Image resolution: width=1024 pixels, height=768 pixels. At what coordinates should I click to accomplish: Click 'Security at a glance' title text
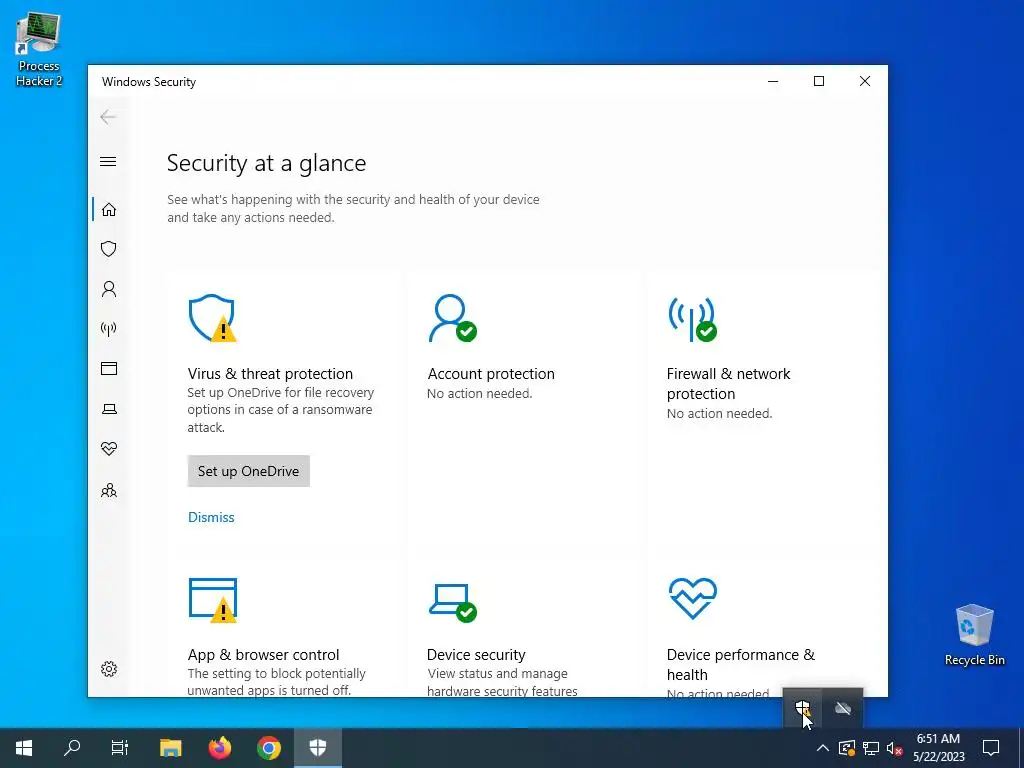tap(266, 163)
